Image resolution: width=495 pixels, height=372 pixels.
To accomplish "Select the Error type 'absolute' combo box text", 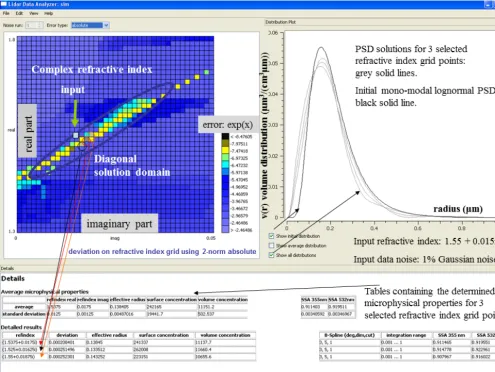I will (x=87, y=25).
